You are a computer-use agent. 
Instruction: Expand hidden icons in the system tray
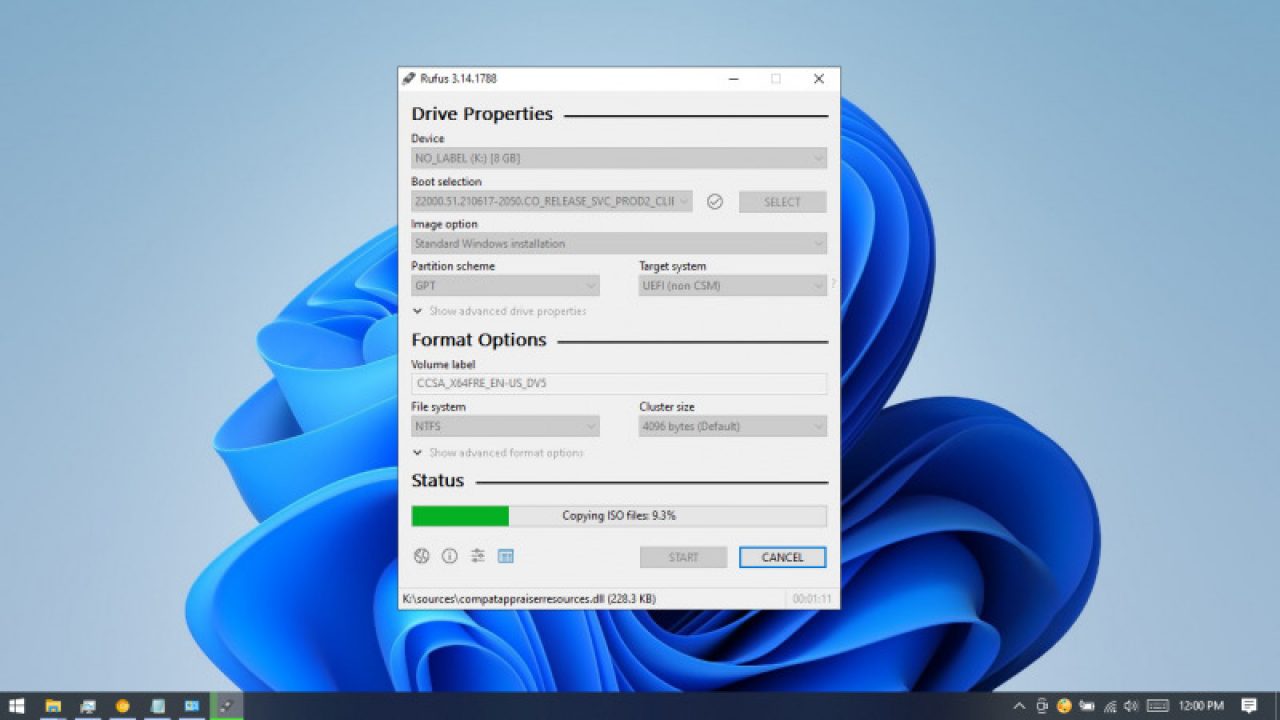1019,707
